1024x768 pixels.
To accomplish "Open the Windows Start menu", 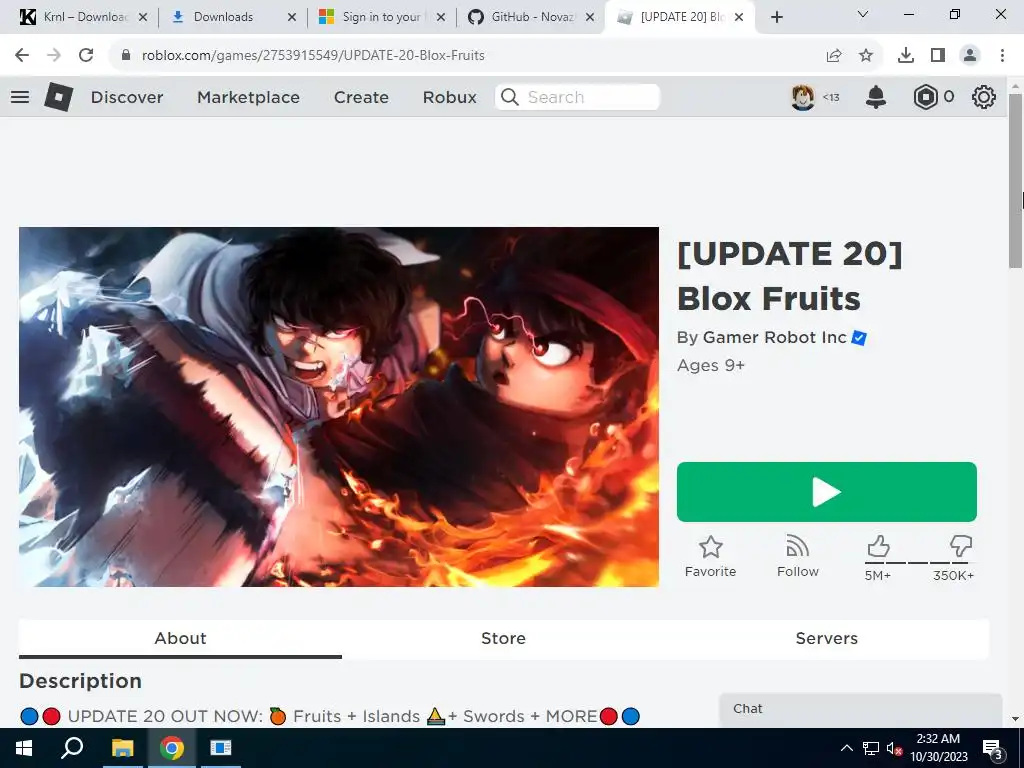I will (24, 748).
